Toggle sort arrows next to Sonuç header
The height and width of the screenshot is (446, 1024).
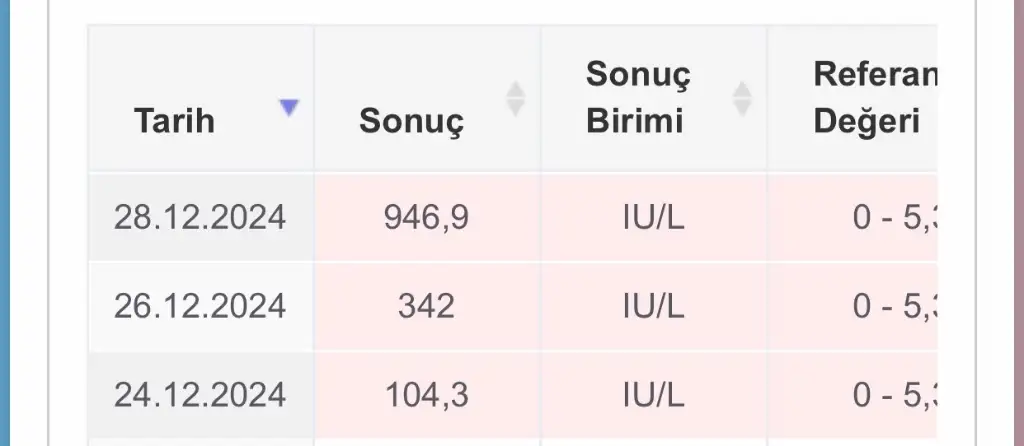[515, 98]
